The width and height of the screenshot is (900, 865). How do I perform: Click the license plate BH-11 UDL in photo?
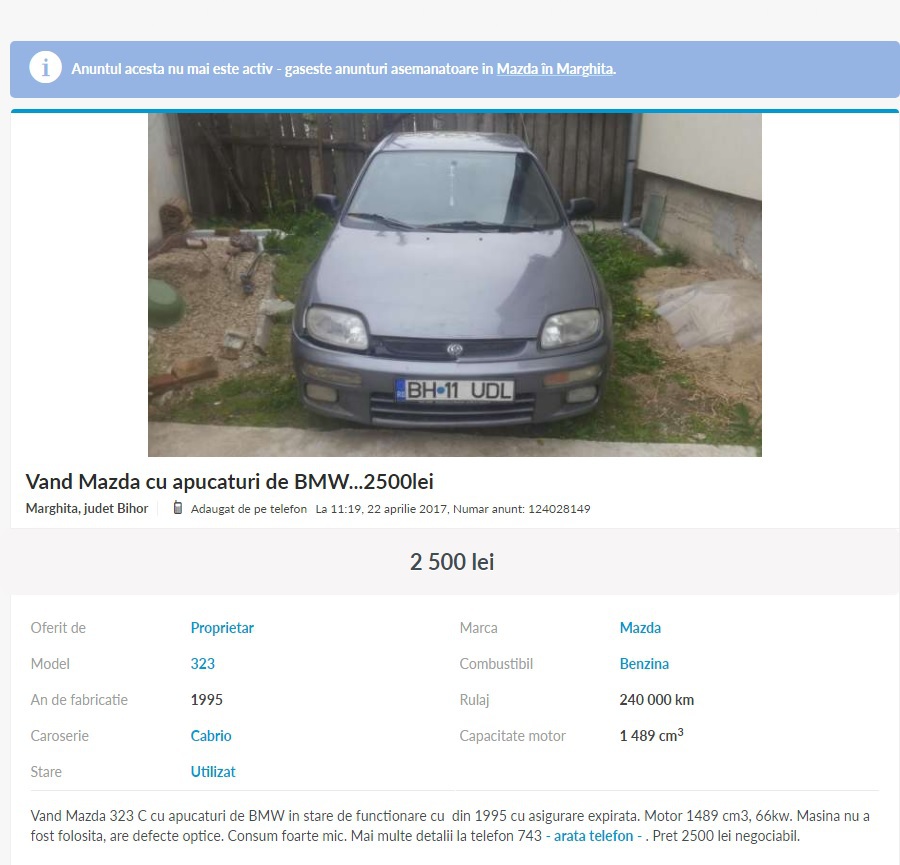455,390
